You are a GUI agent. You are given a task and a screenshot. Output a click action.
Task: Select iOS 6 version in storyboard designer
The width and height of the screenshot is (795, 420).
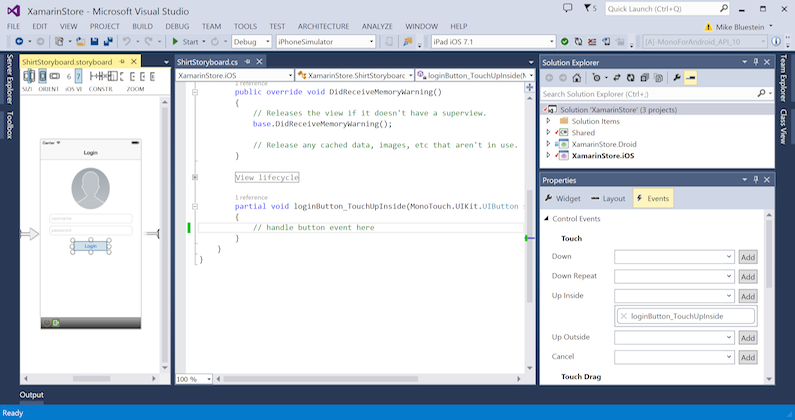[x=69, y=76]
